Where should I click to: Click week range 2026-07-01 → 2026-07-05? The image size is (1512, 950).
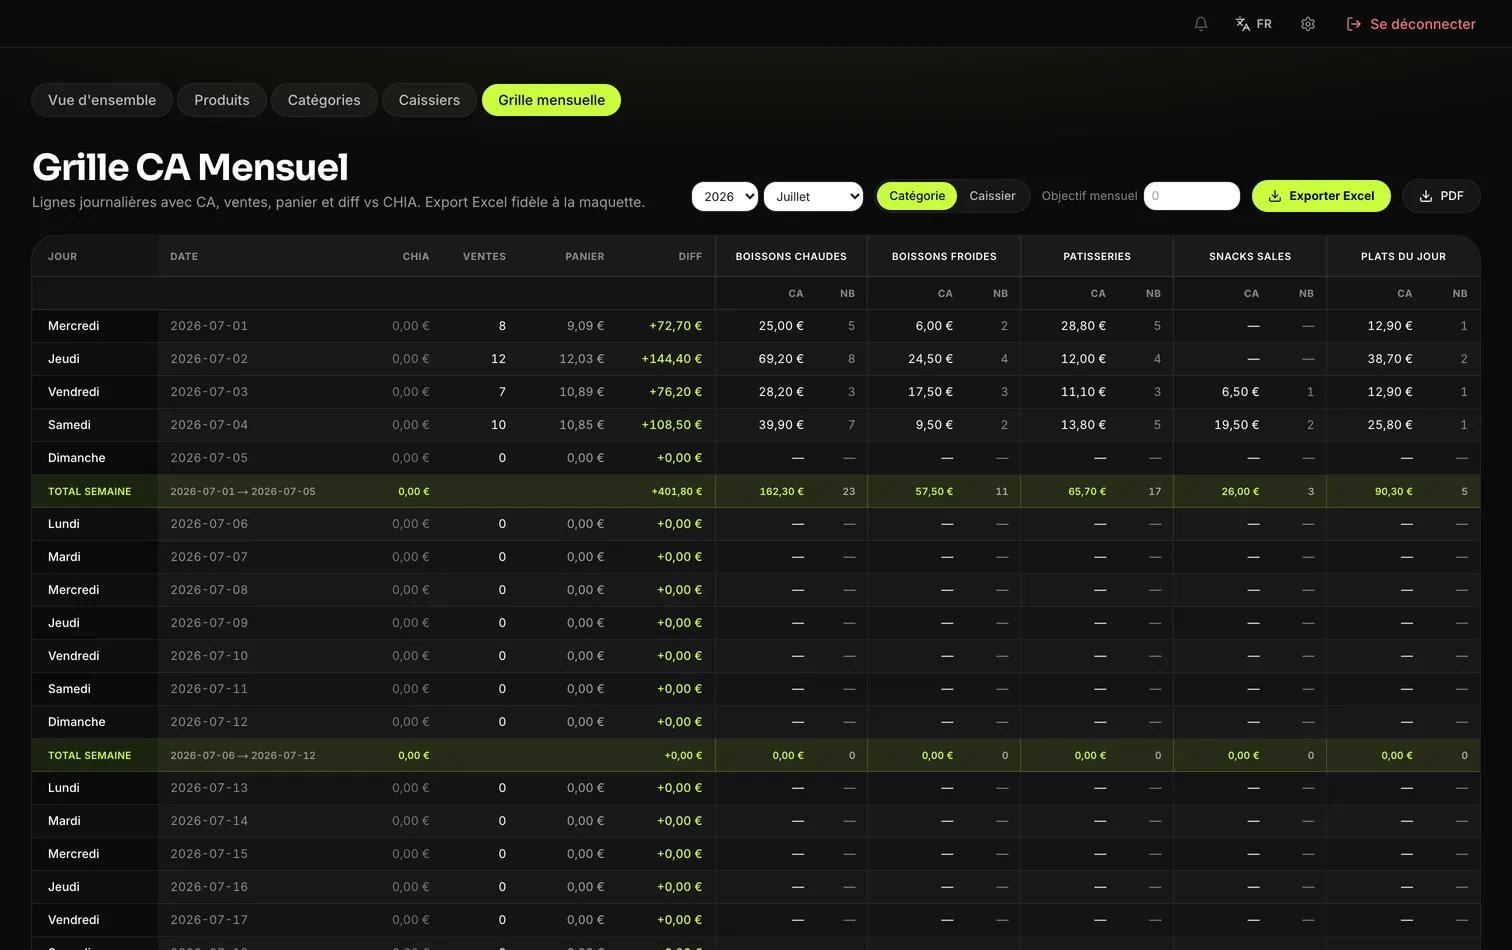(243, 492)
